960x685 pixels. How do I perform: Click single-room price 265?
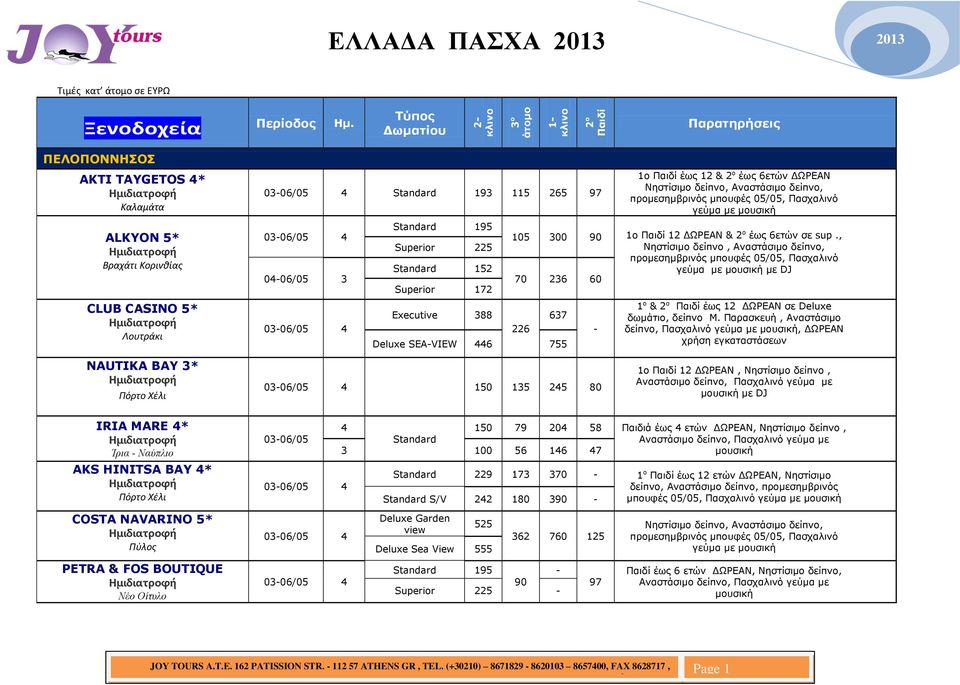[x=558, y=193]
